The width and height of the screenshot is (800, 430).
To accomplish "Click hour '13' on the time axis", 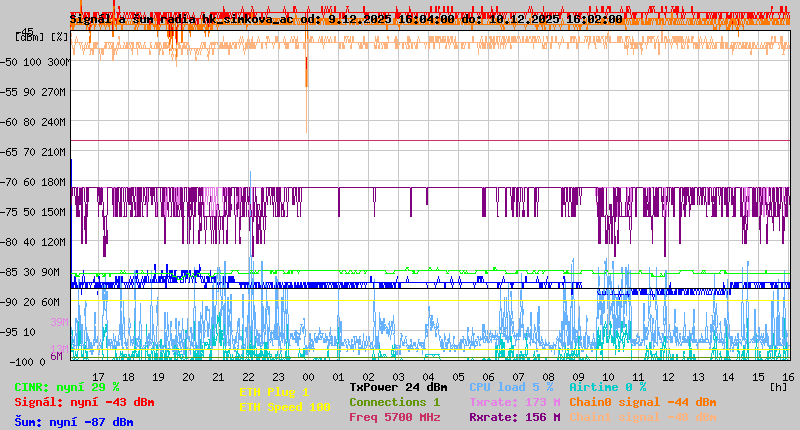I will tap(698, 377).
